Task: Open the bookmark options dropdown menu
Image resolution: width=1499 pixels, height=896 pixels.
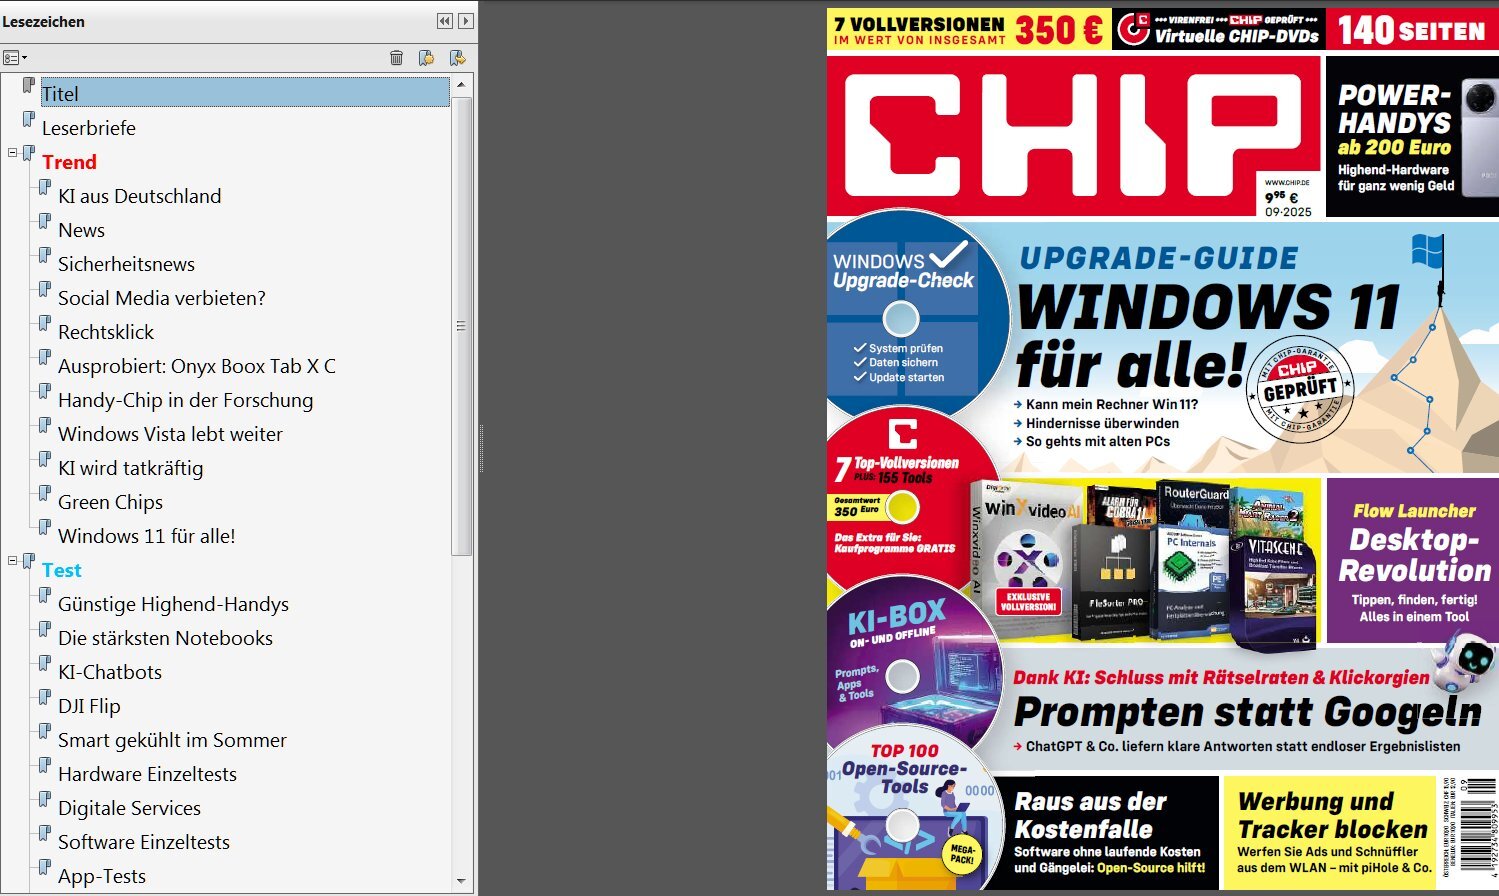Action: tap(15, 58)
